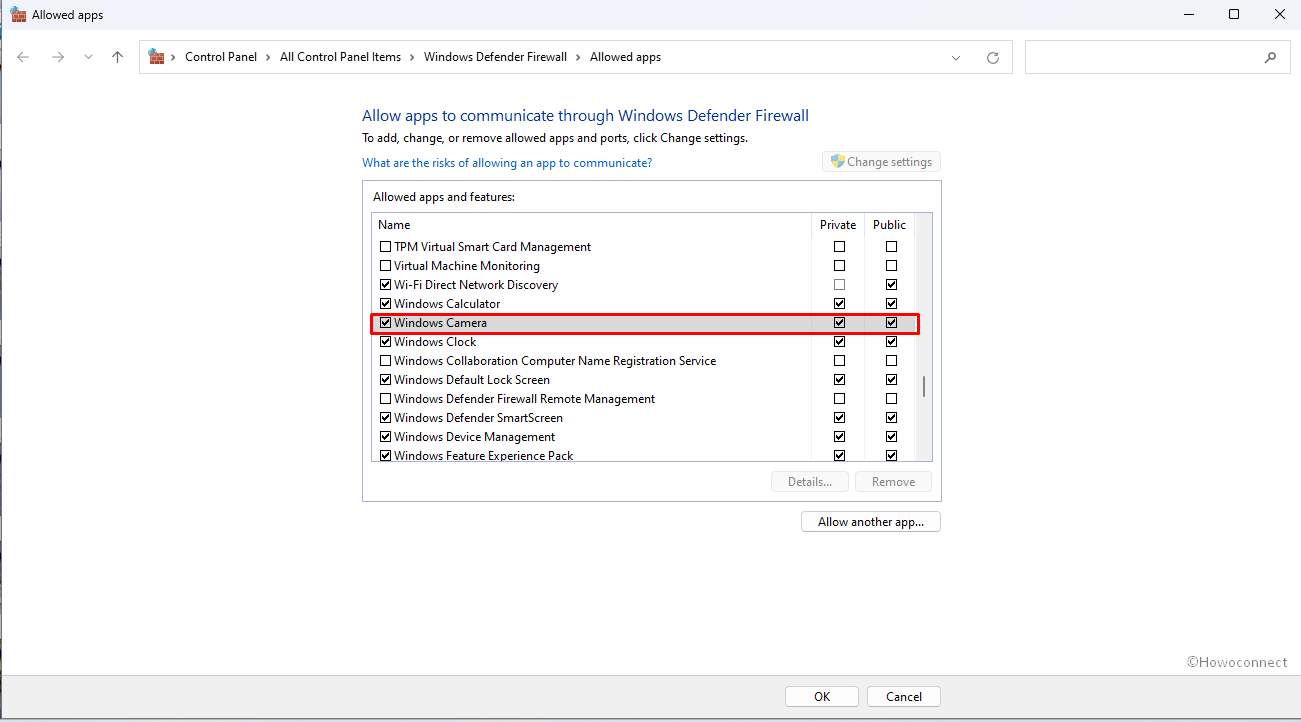
Task: Toggle Public checkbox for Windows Camera
Action: (x=891, y=323)
